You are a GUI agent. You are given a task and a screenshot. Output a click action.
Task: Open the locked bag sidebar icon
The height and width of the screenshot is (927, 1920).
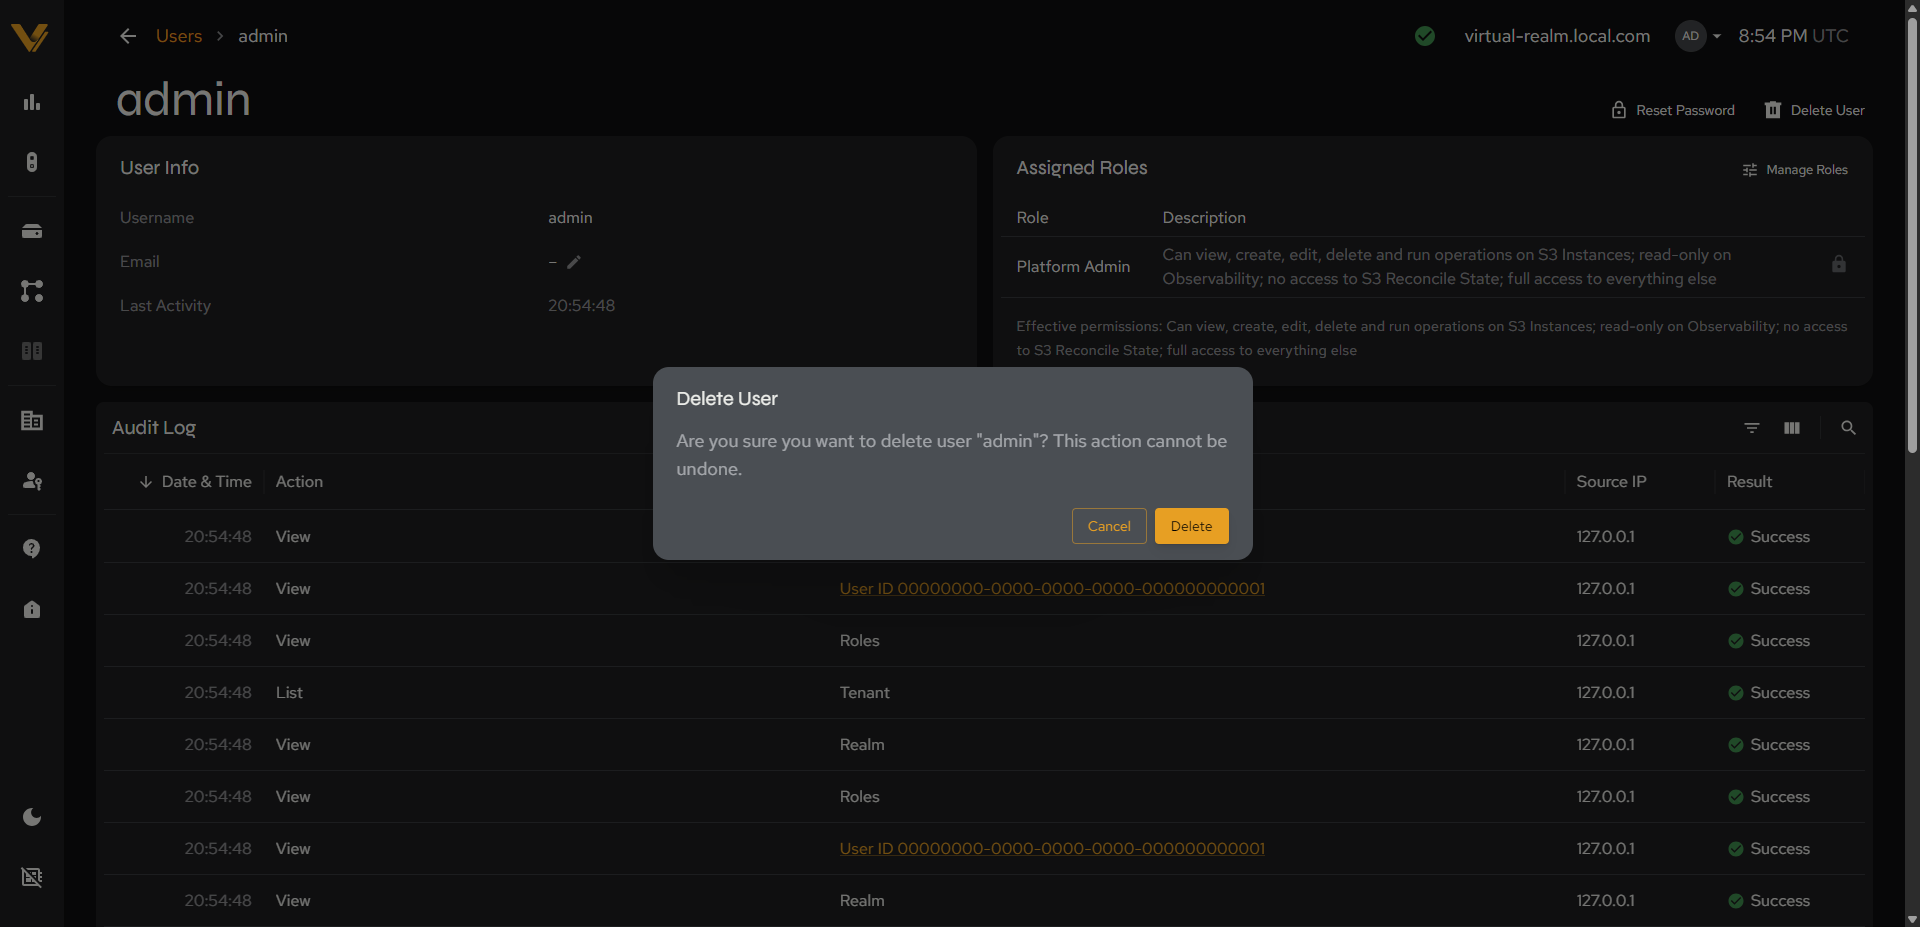(x=32, y=609)
